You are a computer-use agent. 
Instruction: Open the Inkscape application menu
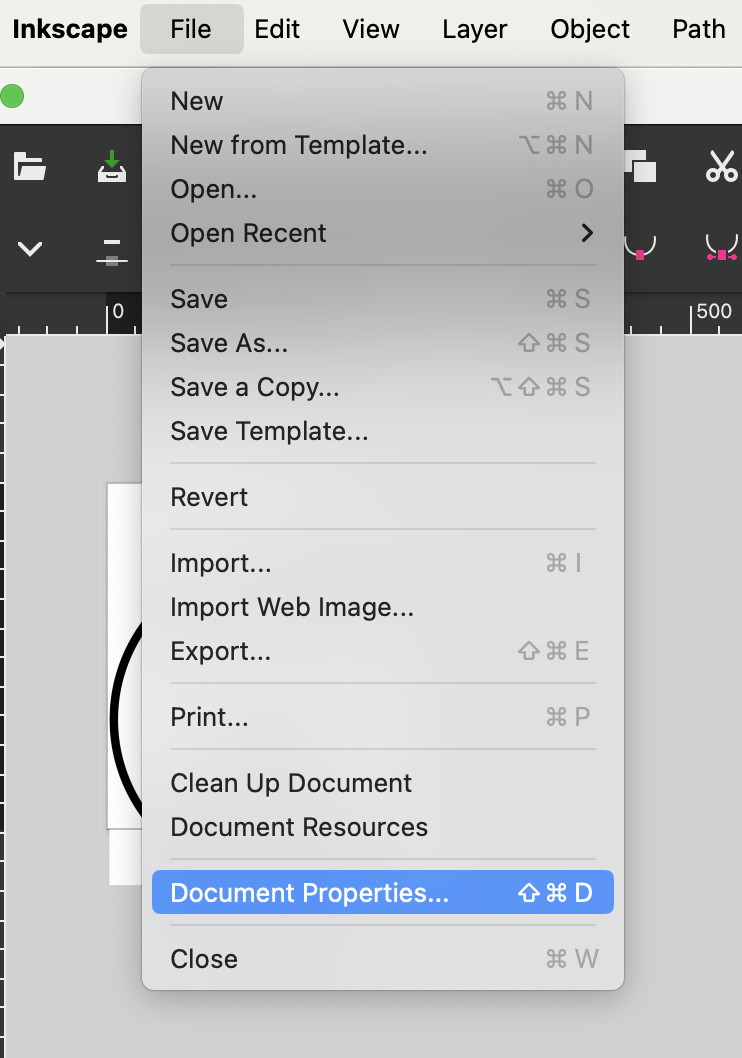pos(69,29)
